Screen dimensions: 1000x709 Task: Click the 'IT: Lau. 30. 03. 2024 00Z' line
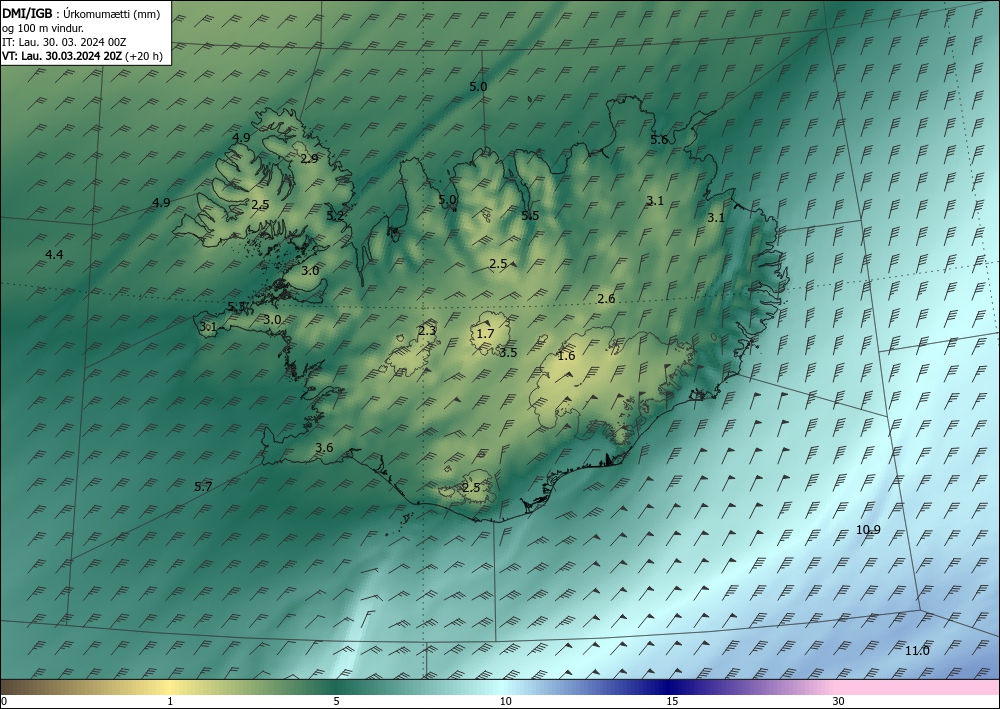click(x=64, y=42)
